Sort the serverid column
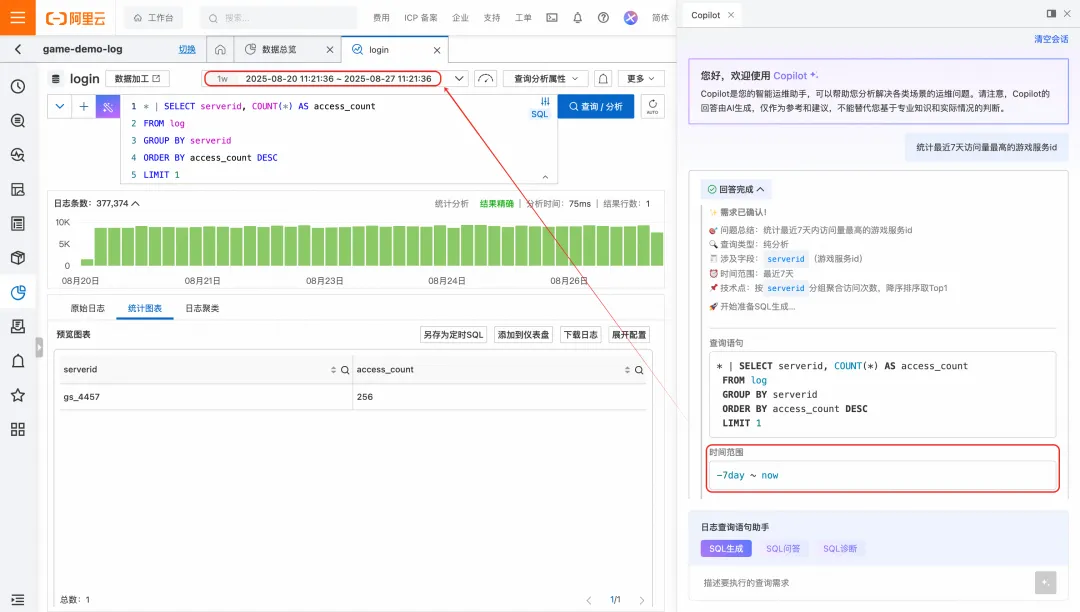Image resolution: width=1080 pixels, height=612 pixels. tap(333, 370)
